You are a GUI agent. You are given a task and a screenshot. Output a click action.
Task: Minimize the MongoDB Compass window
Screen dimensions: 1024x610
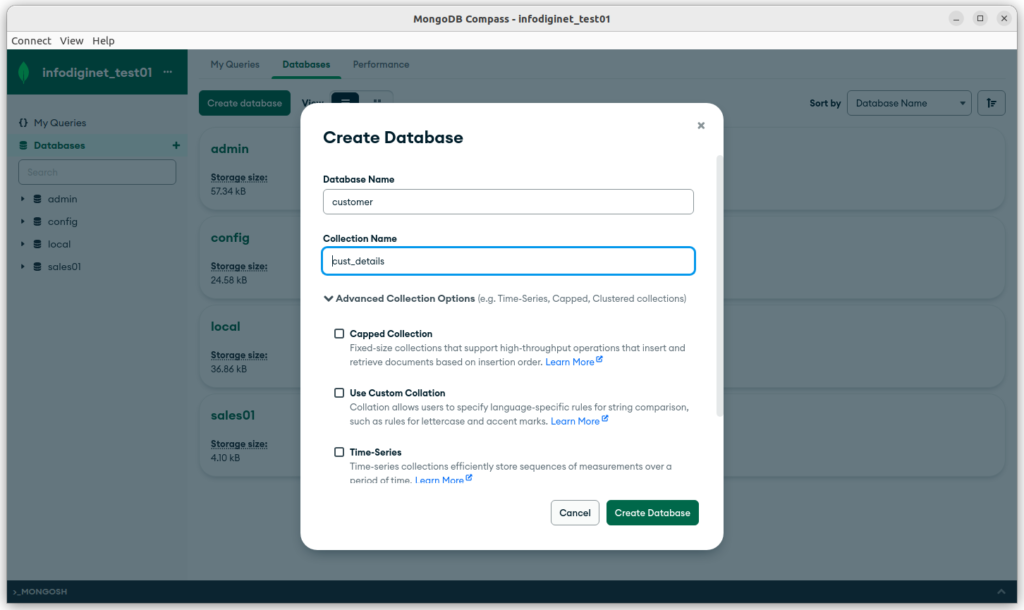click(956, 18)
